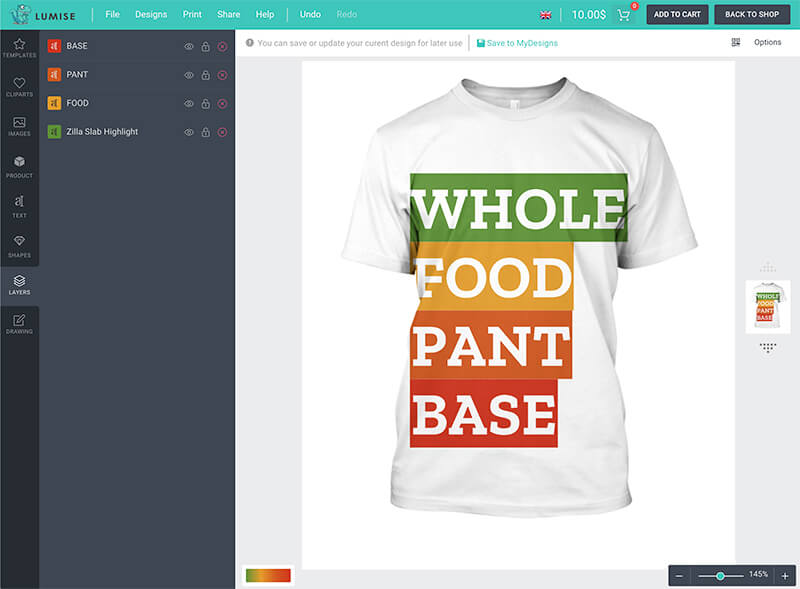The height and width of the screenshot is (589, 800).
Task: Open the Cliparts sidebar panel
Action: (19, 87)
